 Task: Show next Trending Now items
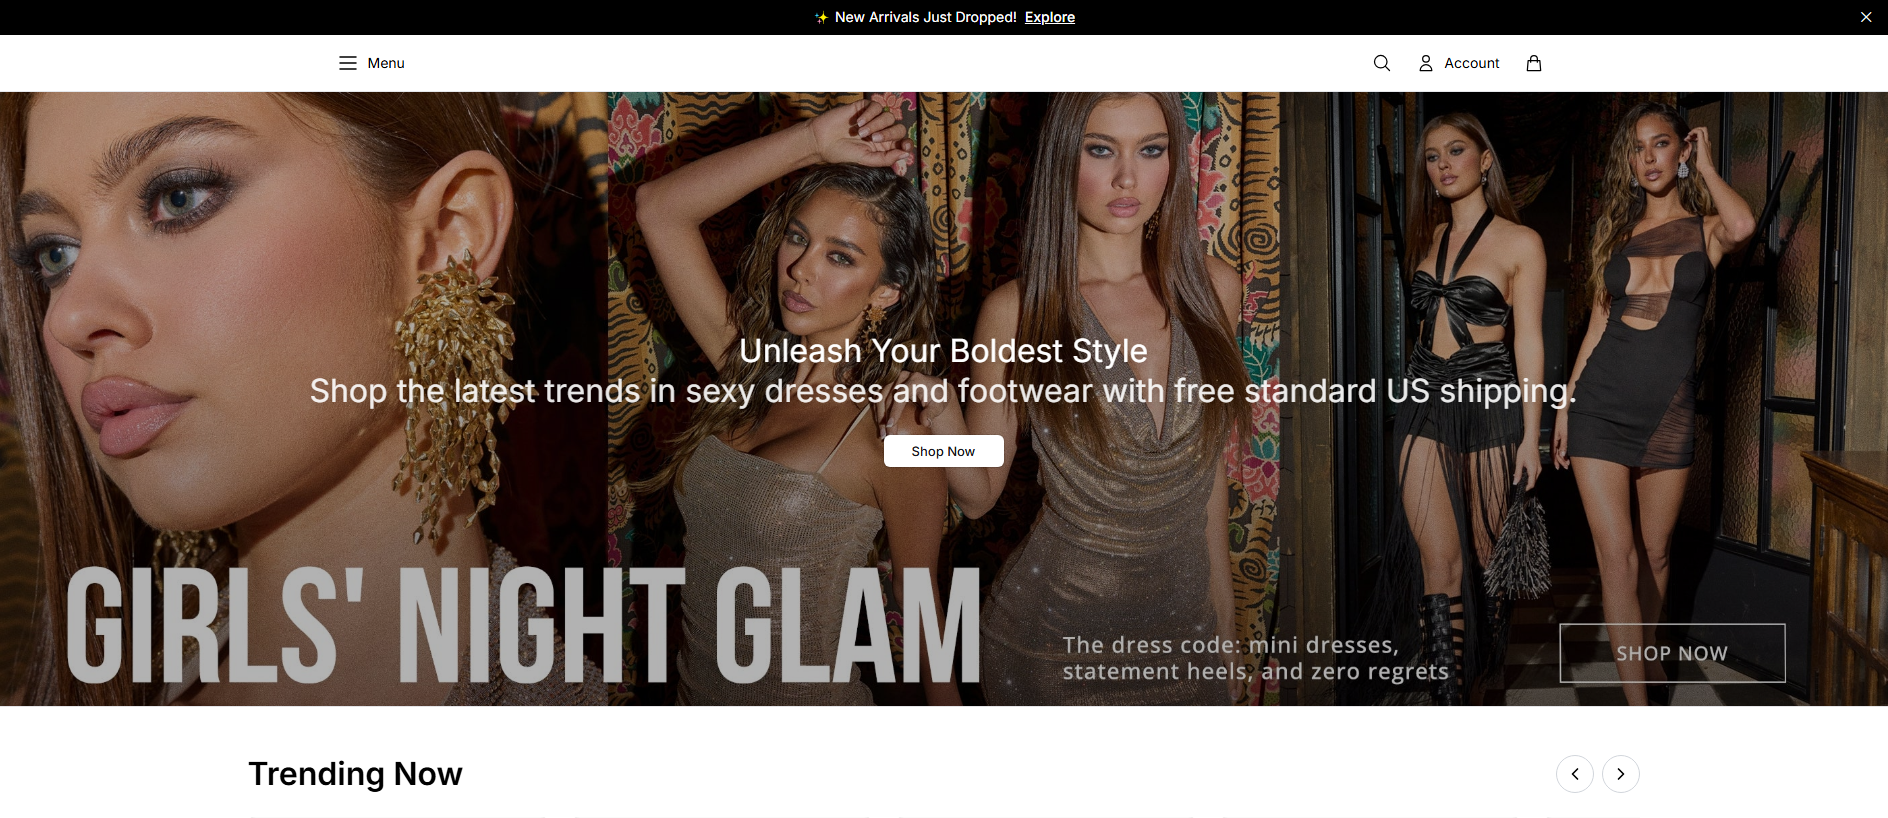(1621, 774)
